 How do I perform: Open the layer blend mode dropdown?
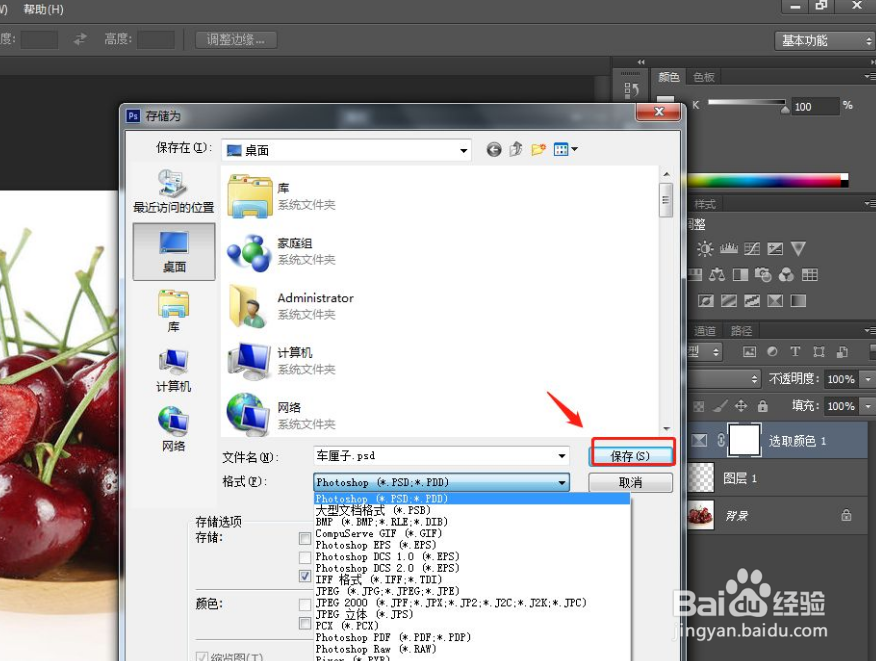coord(724,379)
